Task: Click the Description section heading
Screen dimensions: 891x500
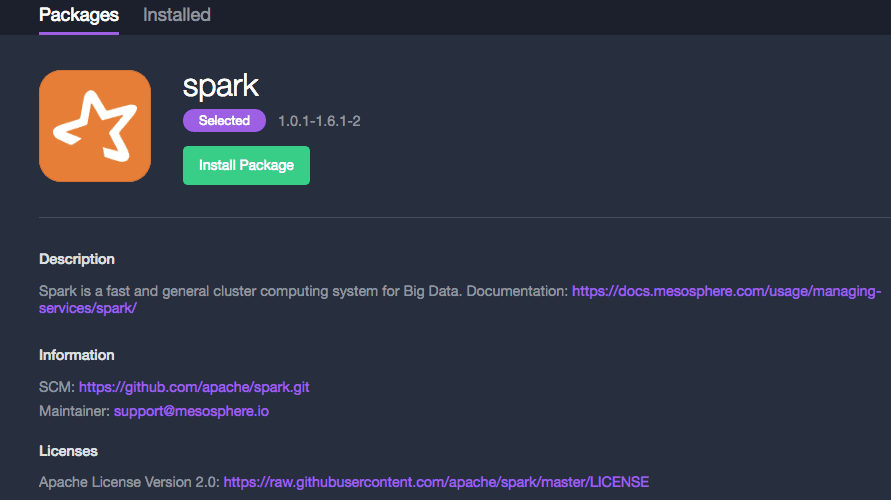Action: click(77, 259)
